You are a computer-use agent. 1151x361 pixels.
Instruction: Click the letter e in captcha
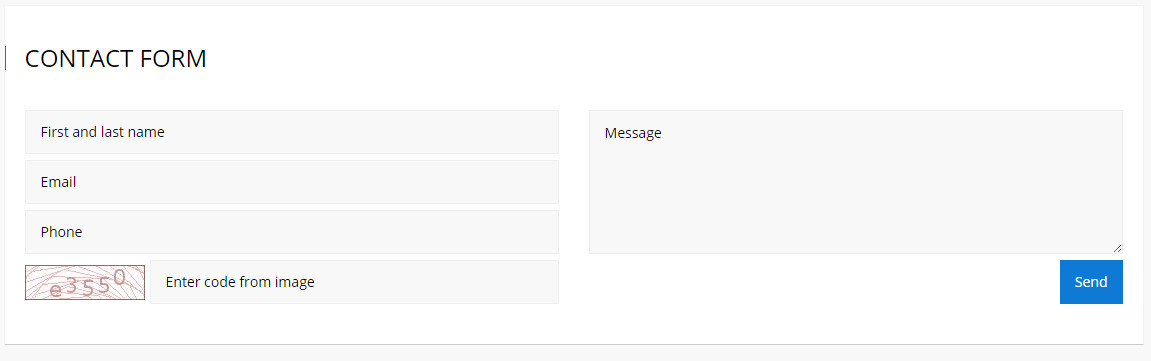click(56, 290)
